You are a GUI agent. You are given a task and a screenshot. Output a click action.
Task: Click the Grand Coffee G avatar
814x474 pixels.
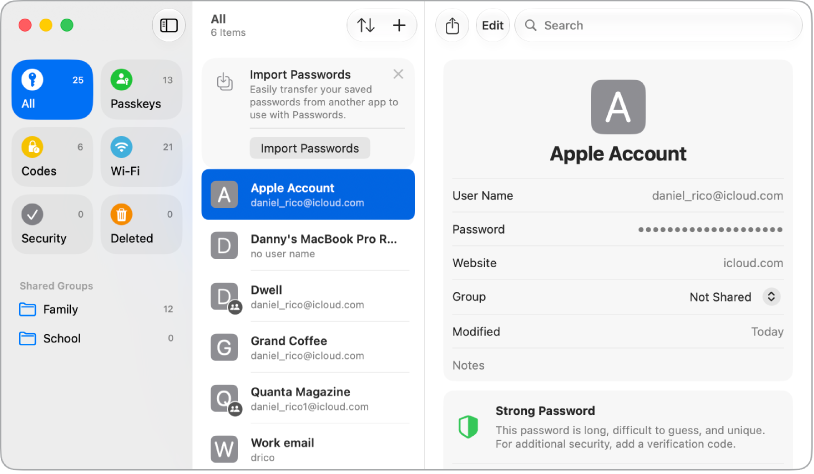(x=224, y=347)
